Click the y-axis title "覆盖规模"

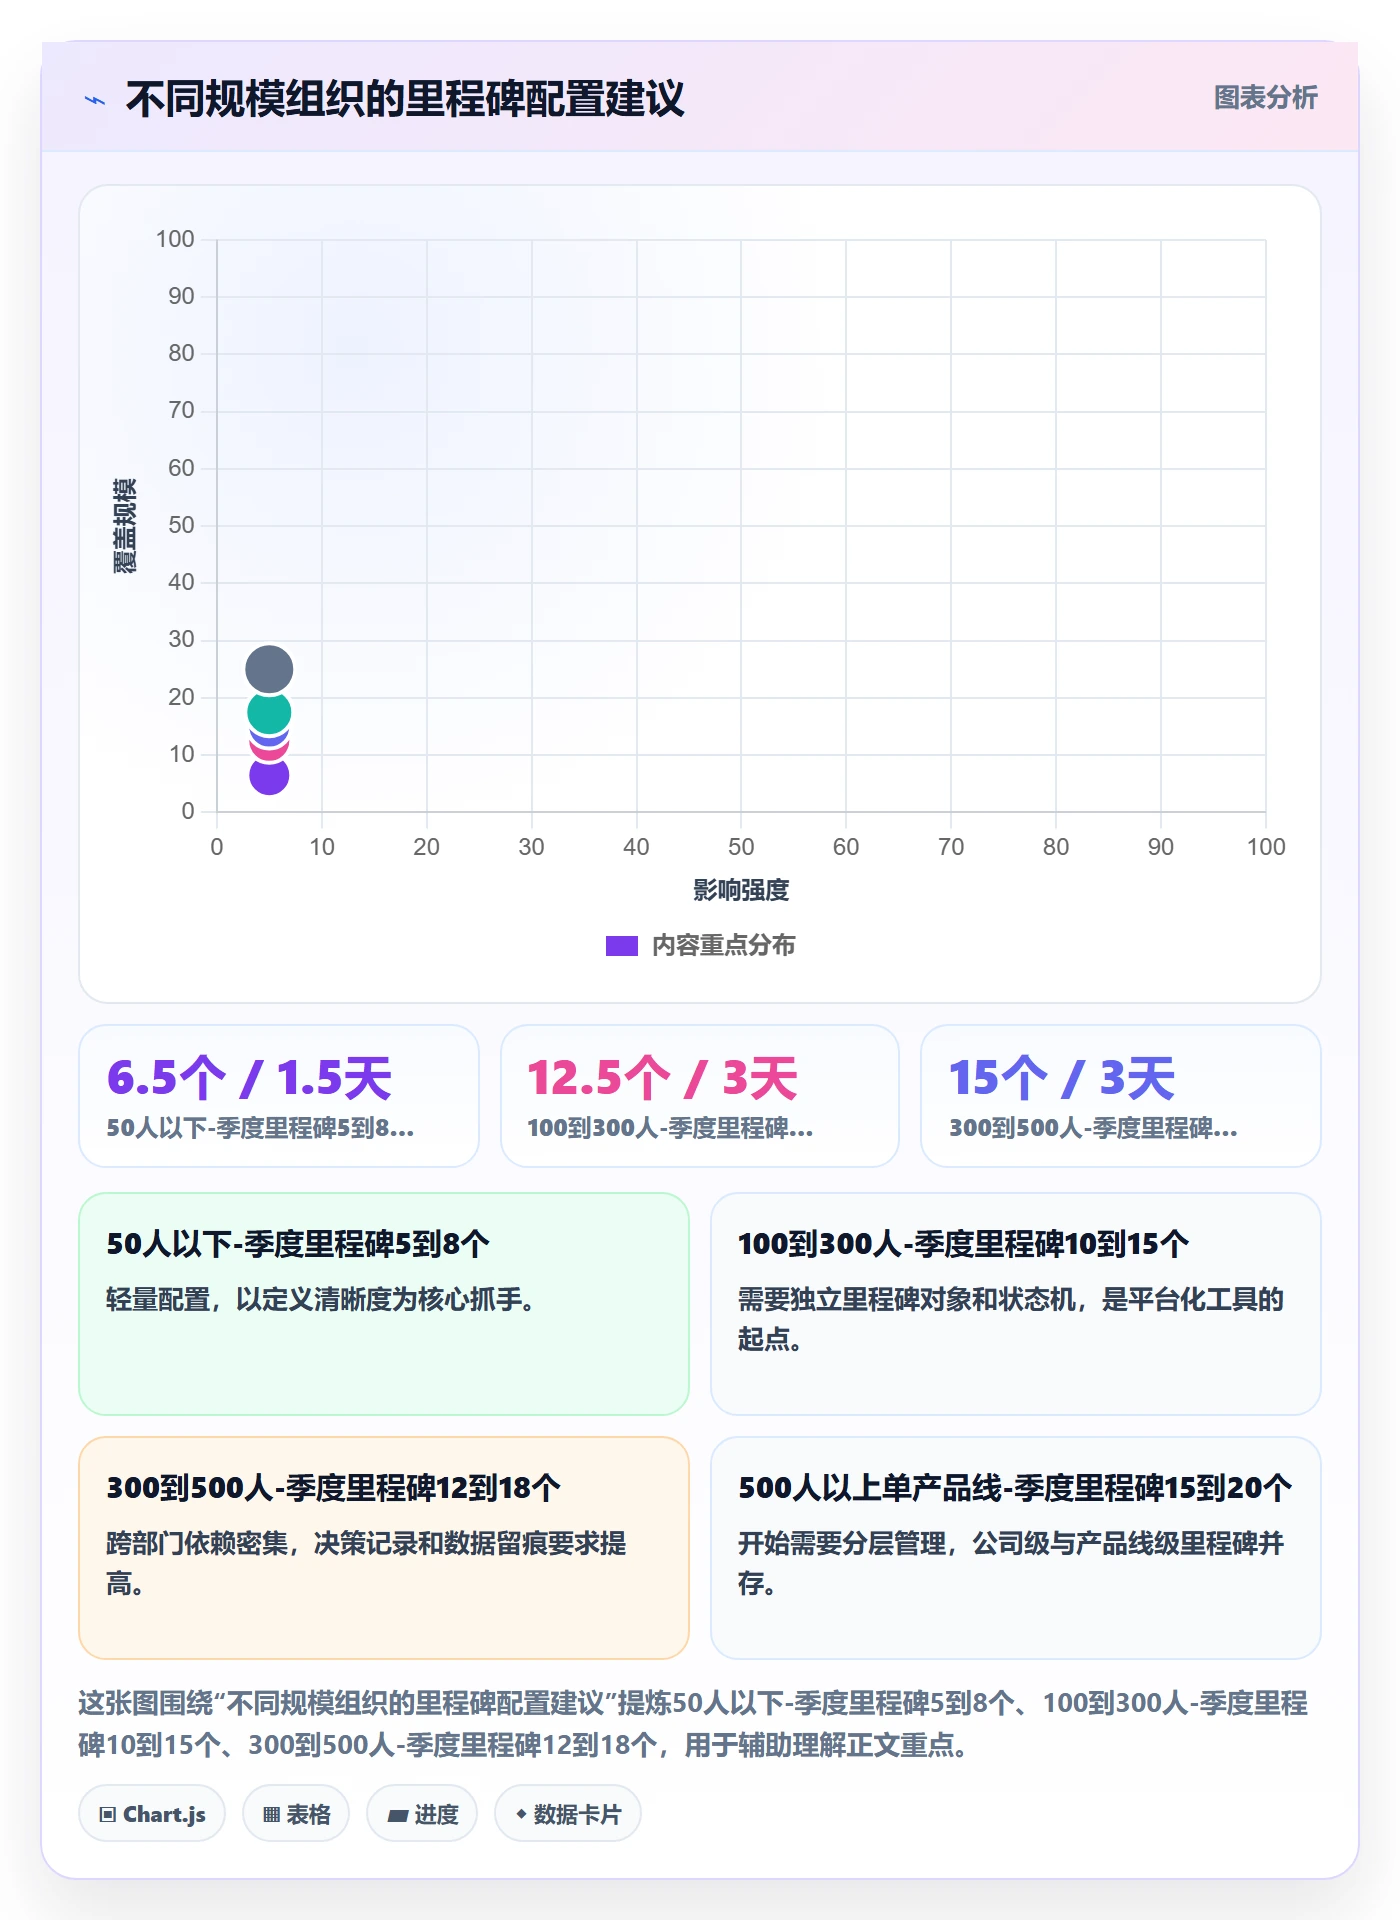(x=125, y=526)
